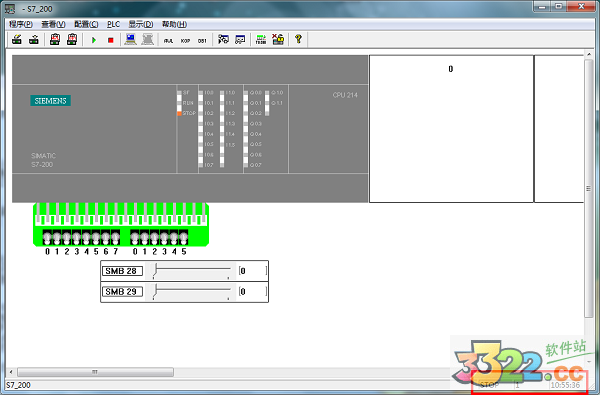Open the AWL view toolbar icon
Viewport: 600px width, 395px height.
[x=168, y=41]
